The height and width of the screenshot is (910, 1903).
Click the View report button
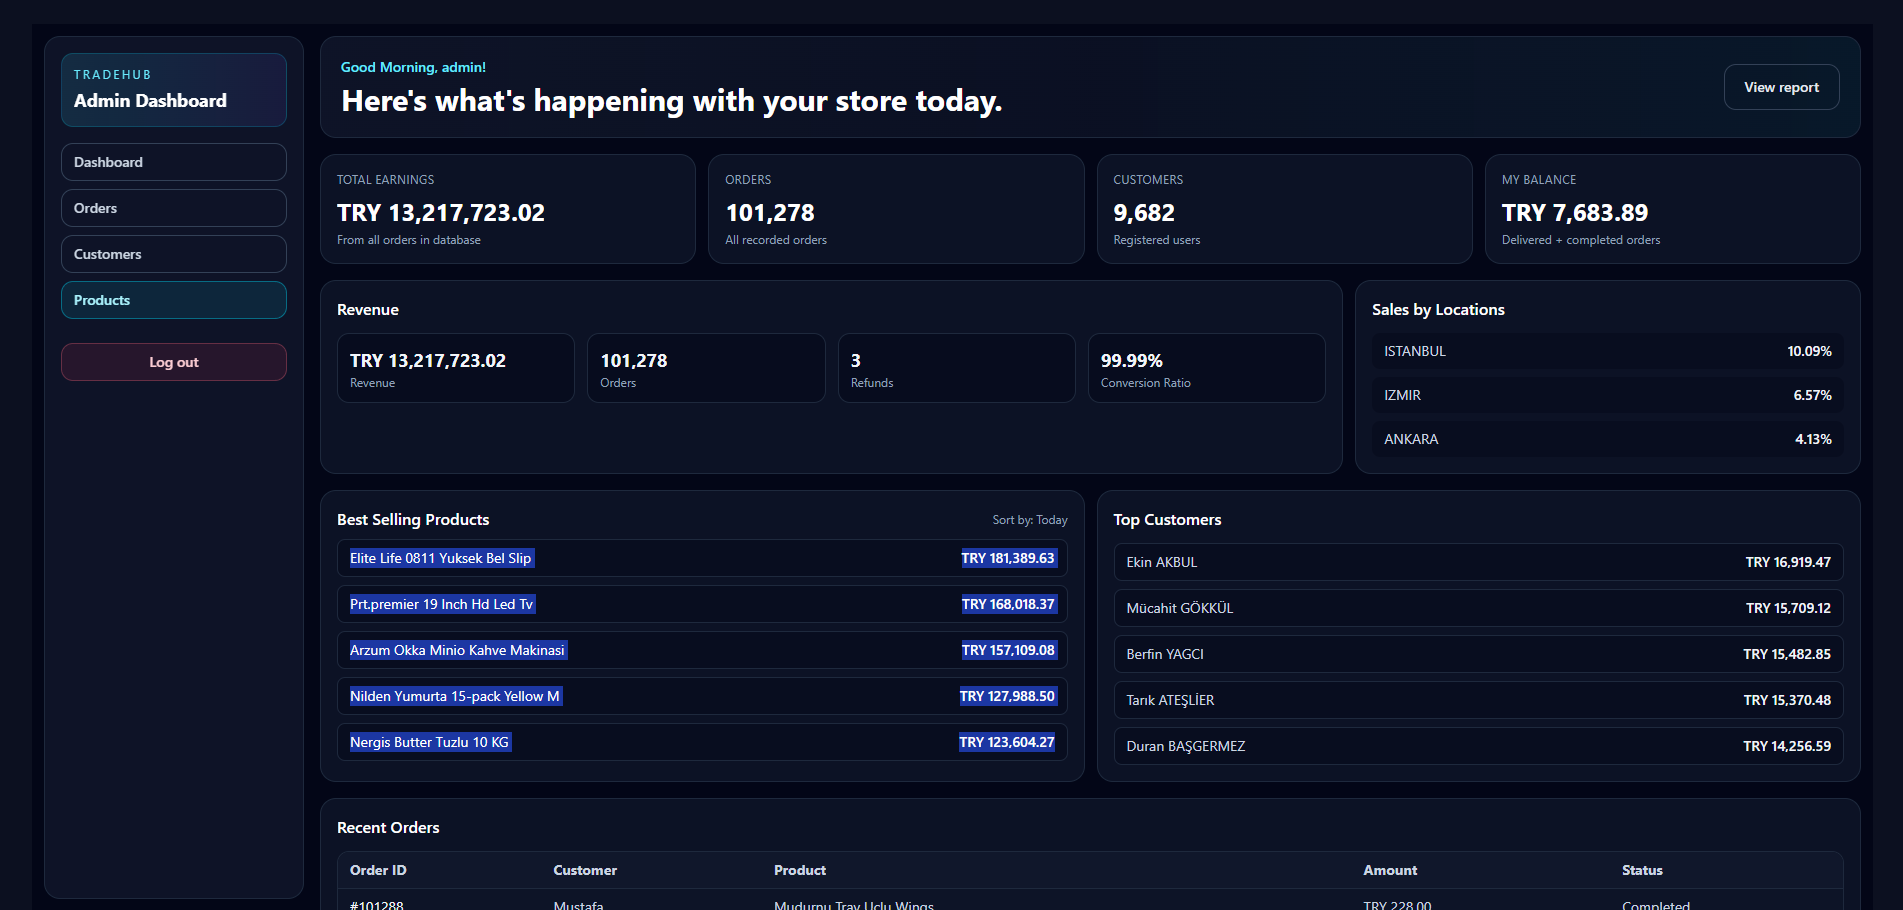[x=1781, y=87]
